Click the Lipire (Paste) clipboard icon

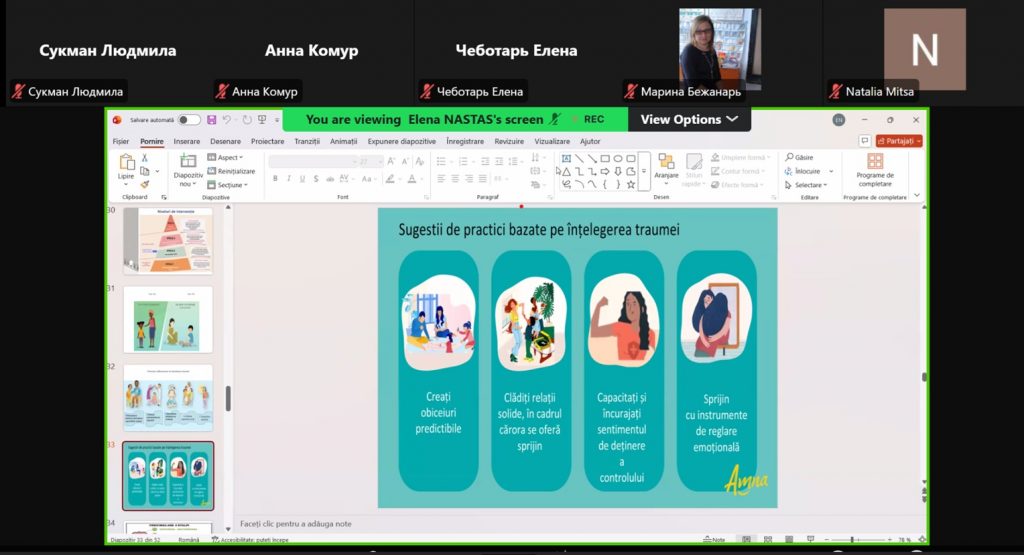click(x=126, y=163)
